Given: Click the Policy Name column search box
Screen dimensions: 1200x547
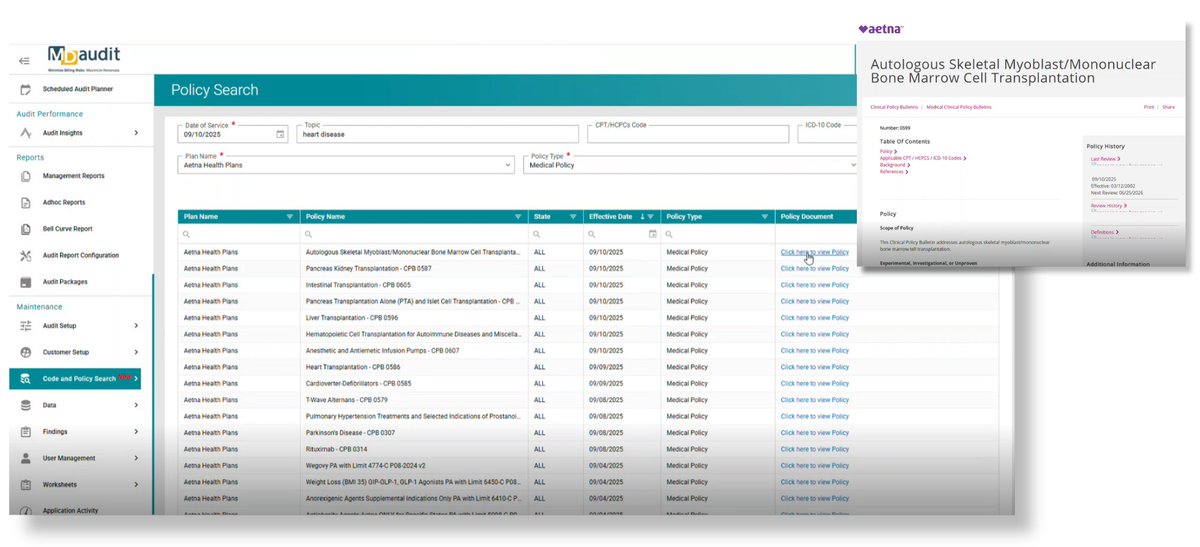Looking at the screenshot, I should [413, 234].
